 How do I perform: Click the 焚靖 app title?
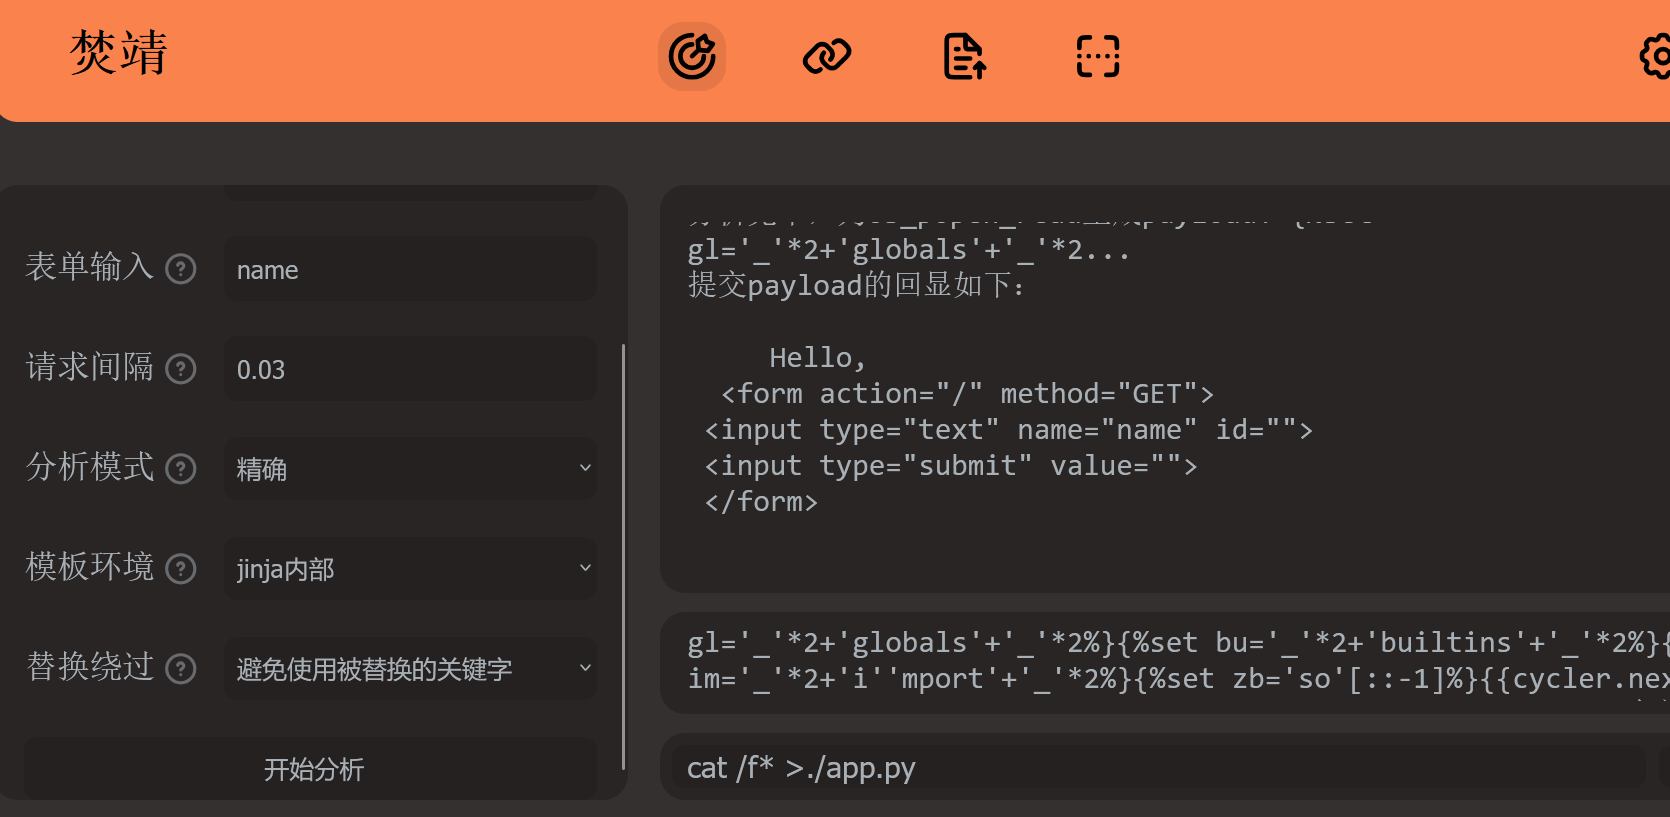click(x=119, y=53)
